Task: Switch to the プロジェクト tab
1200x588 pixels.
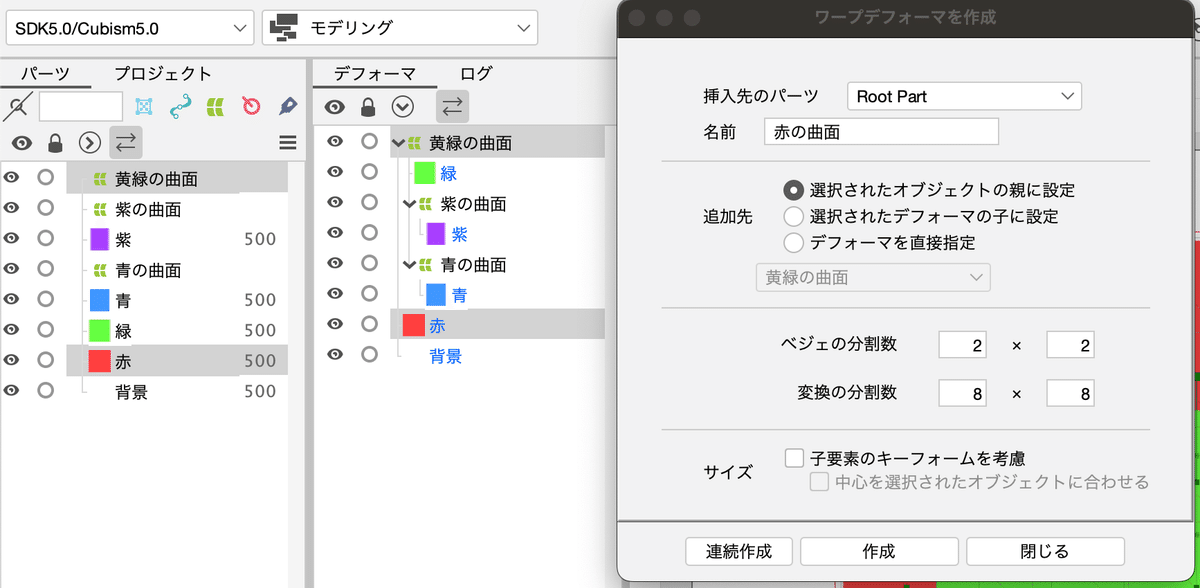Action: (x=162, y=73)
